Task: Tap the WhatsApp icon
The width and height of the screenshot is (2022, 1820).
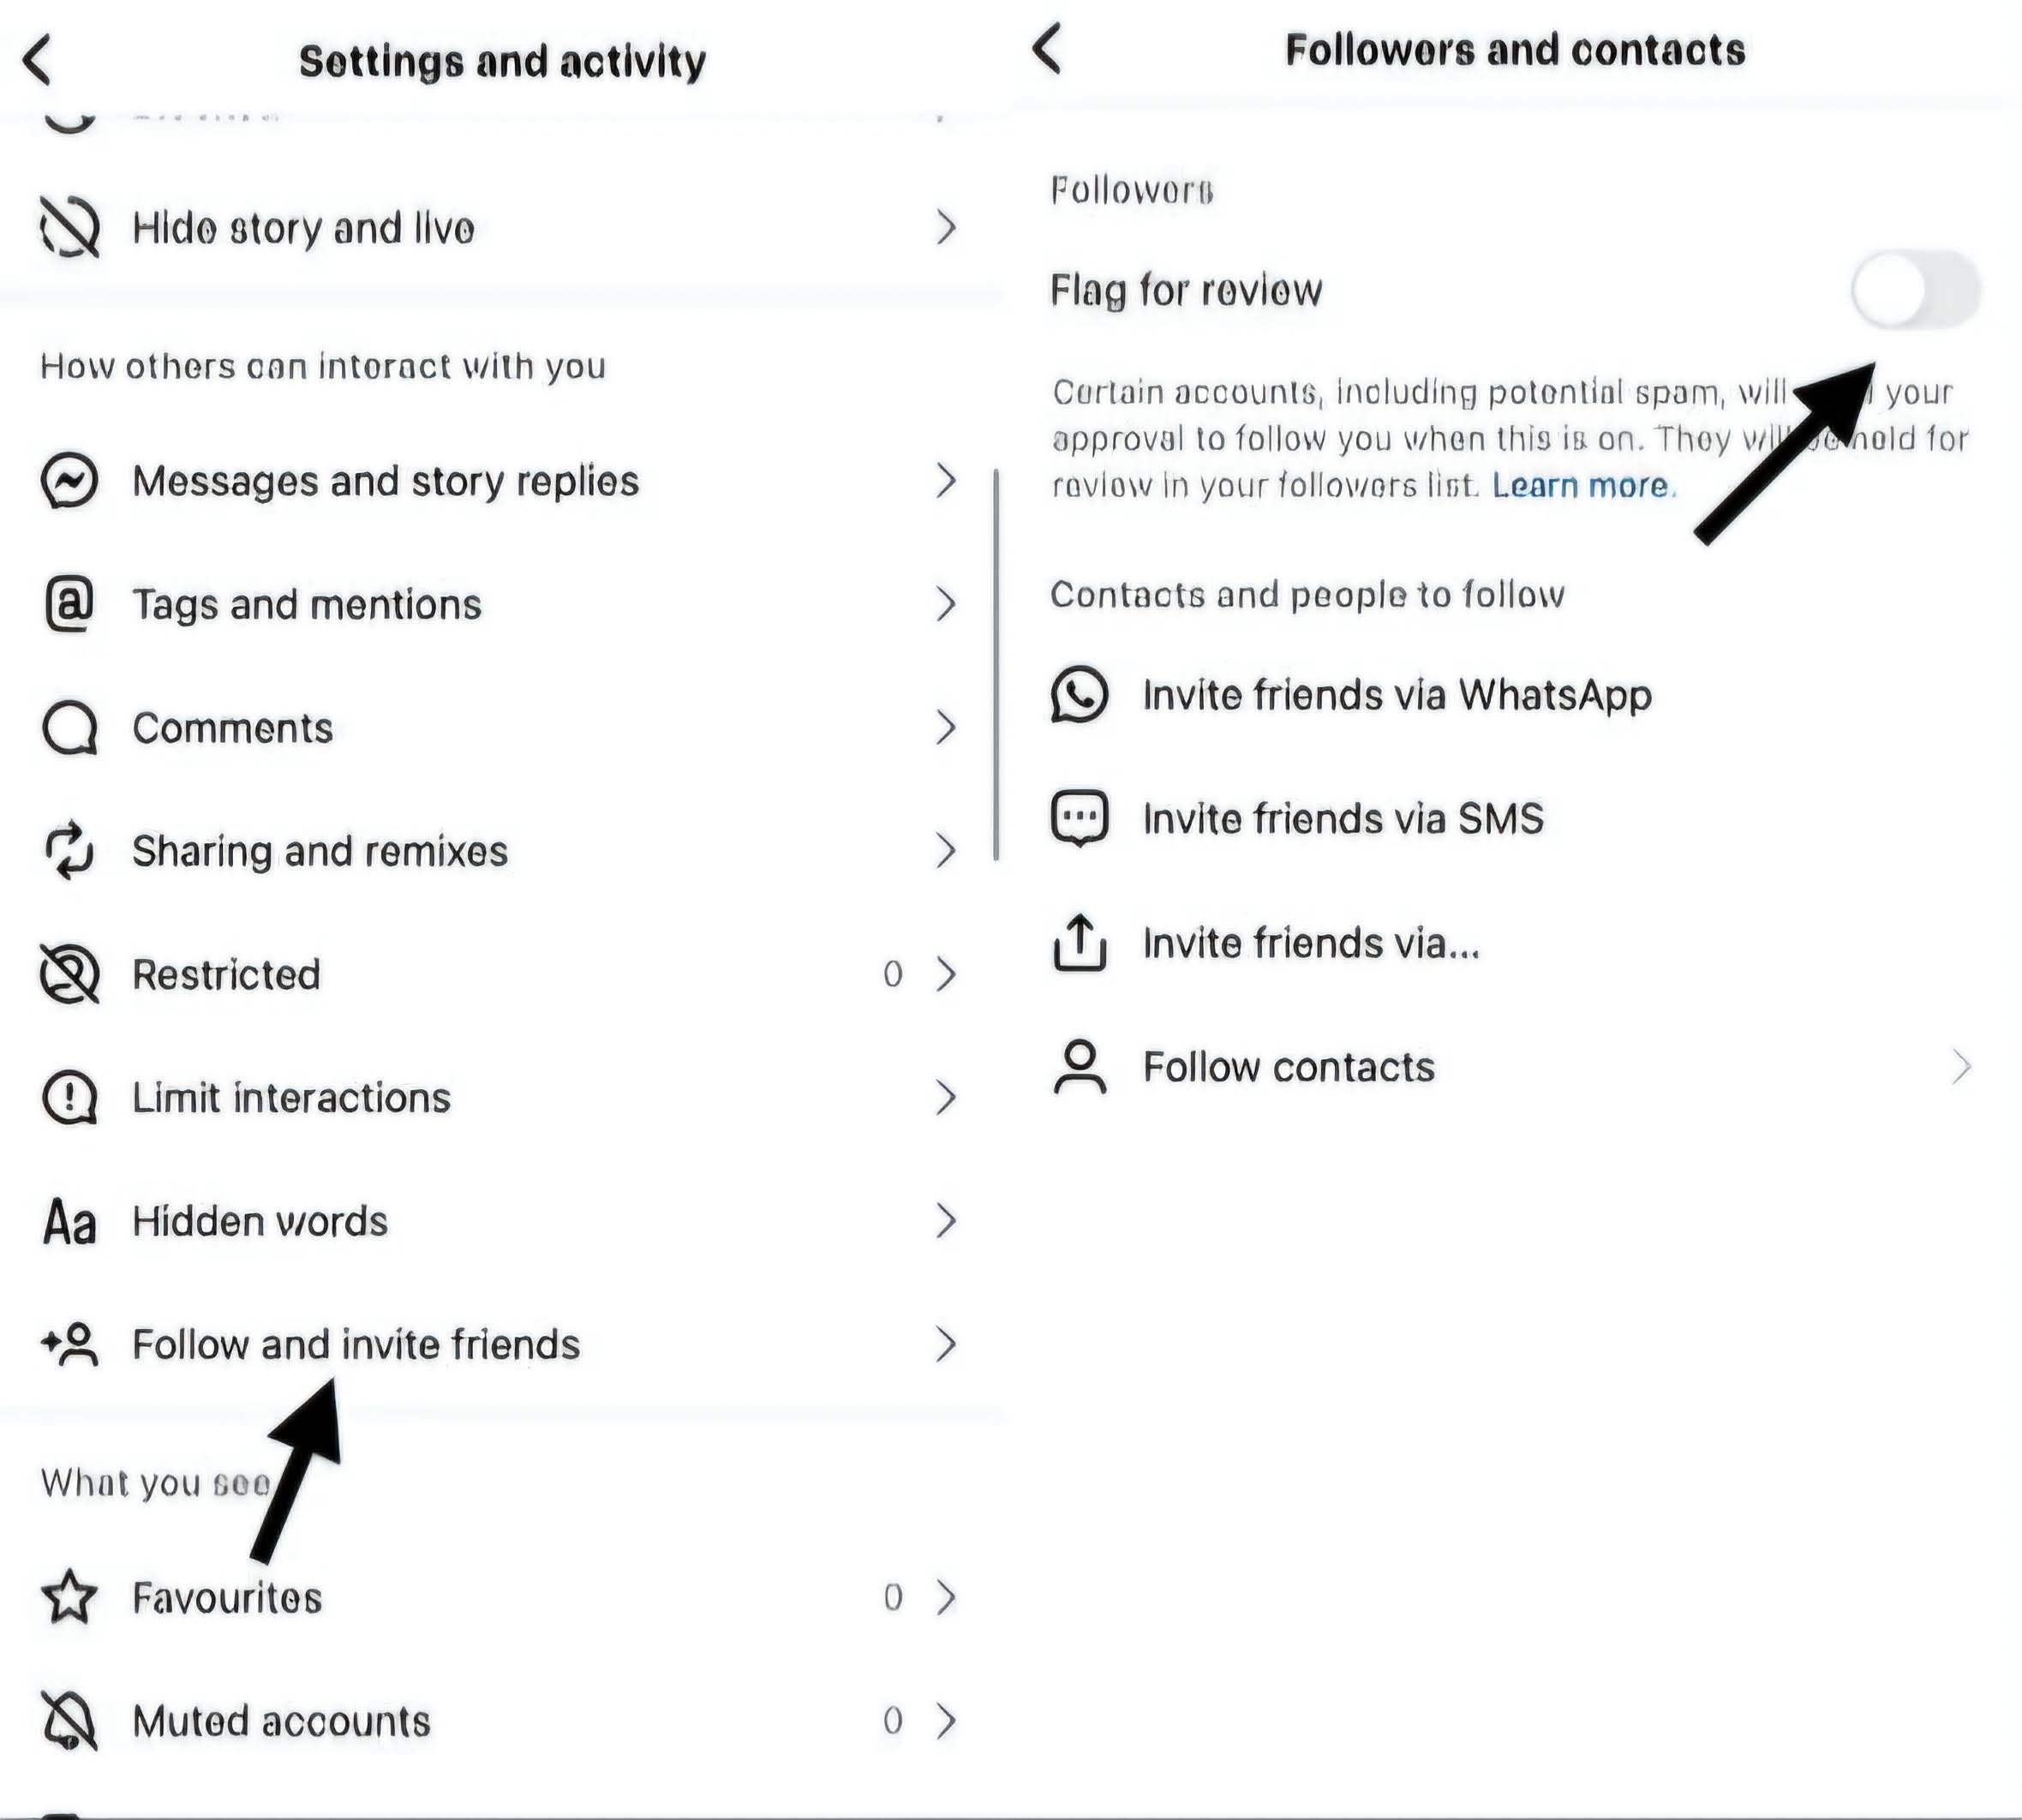Action: click(x=1079, y=695)
